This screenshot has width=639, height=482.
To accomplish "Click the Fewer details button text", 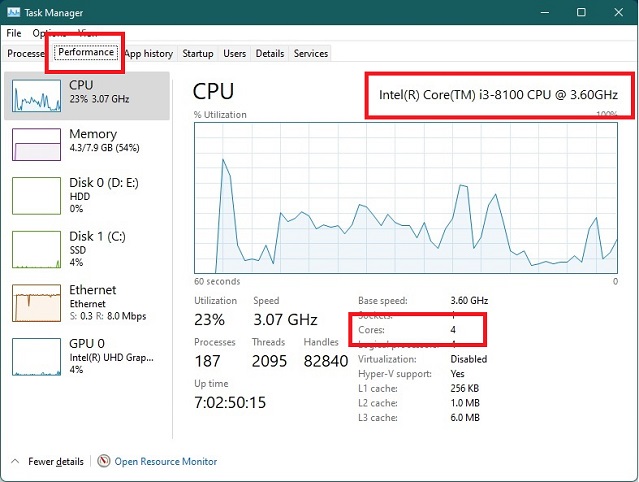I will pos(56,462).
